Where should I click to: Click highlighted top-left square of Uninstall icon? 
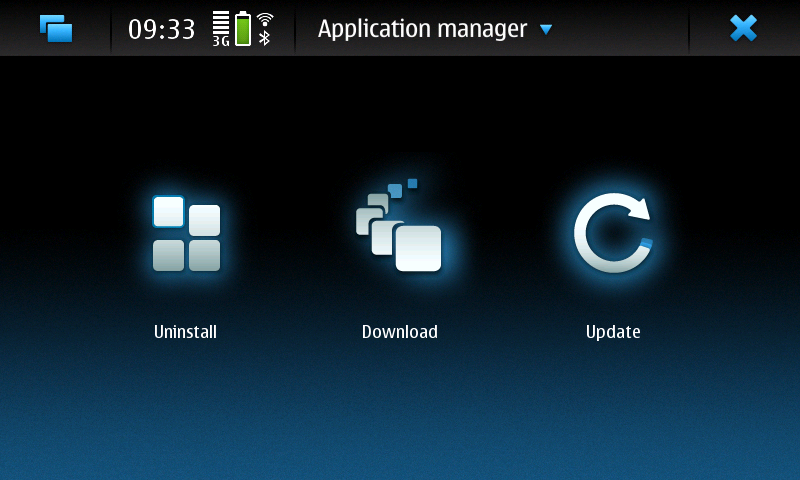pos(168,212)
